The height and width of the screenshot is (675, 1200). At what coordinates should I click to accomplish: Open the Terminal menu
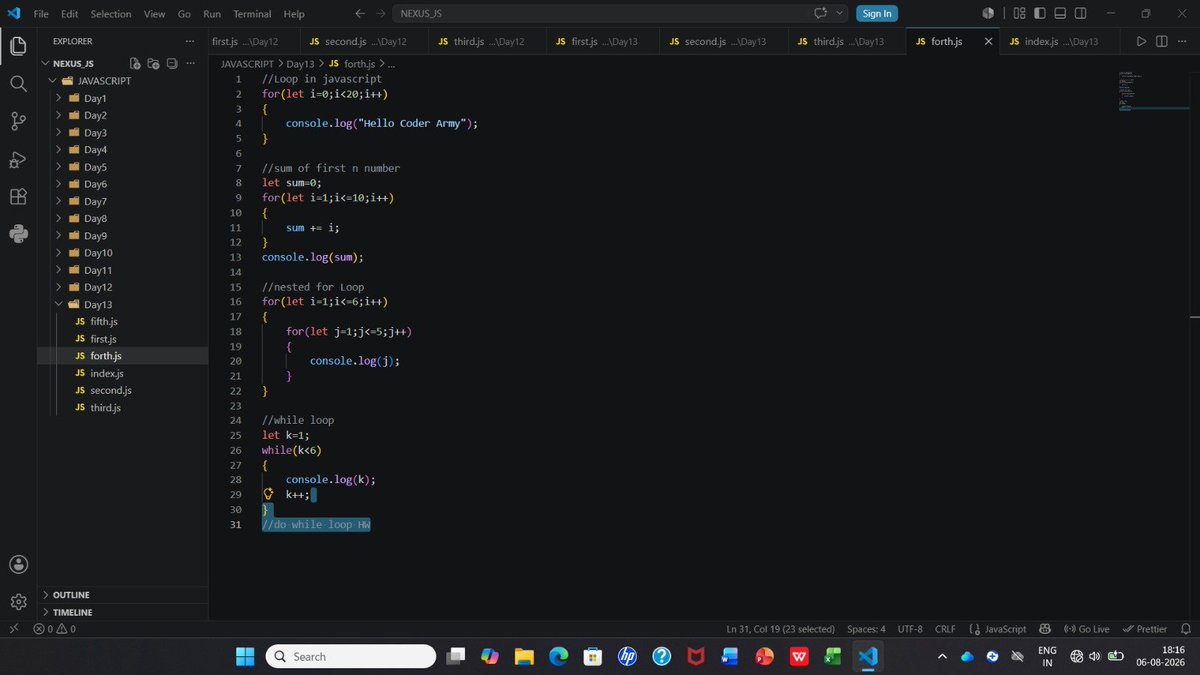click(x=252, y=14)
